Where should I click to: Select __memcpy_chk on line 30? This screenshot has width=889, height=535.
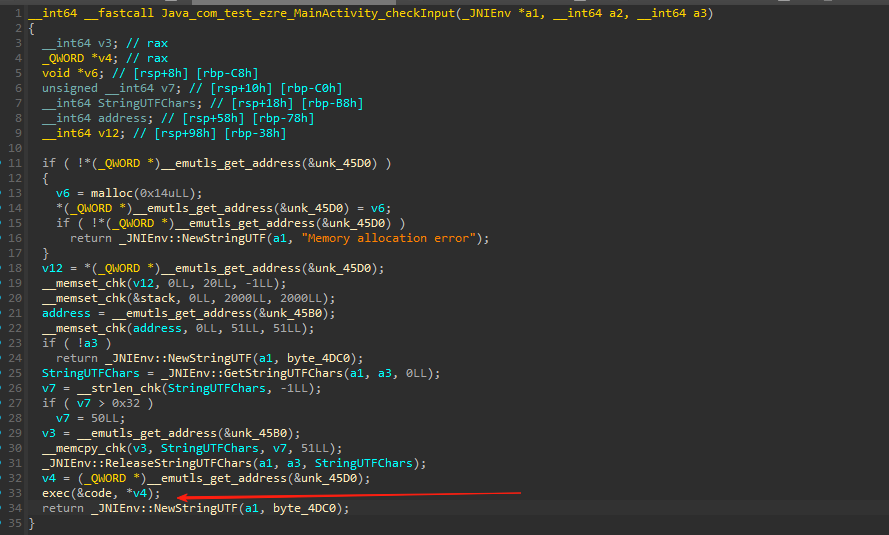coord(84,448)
